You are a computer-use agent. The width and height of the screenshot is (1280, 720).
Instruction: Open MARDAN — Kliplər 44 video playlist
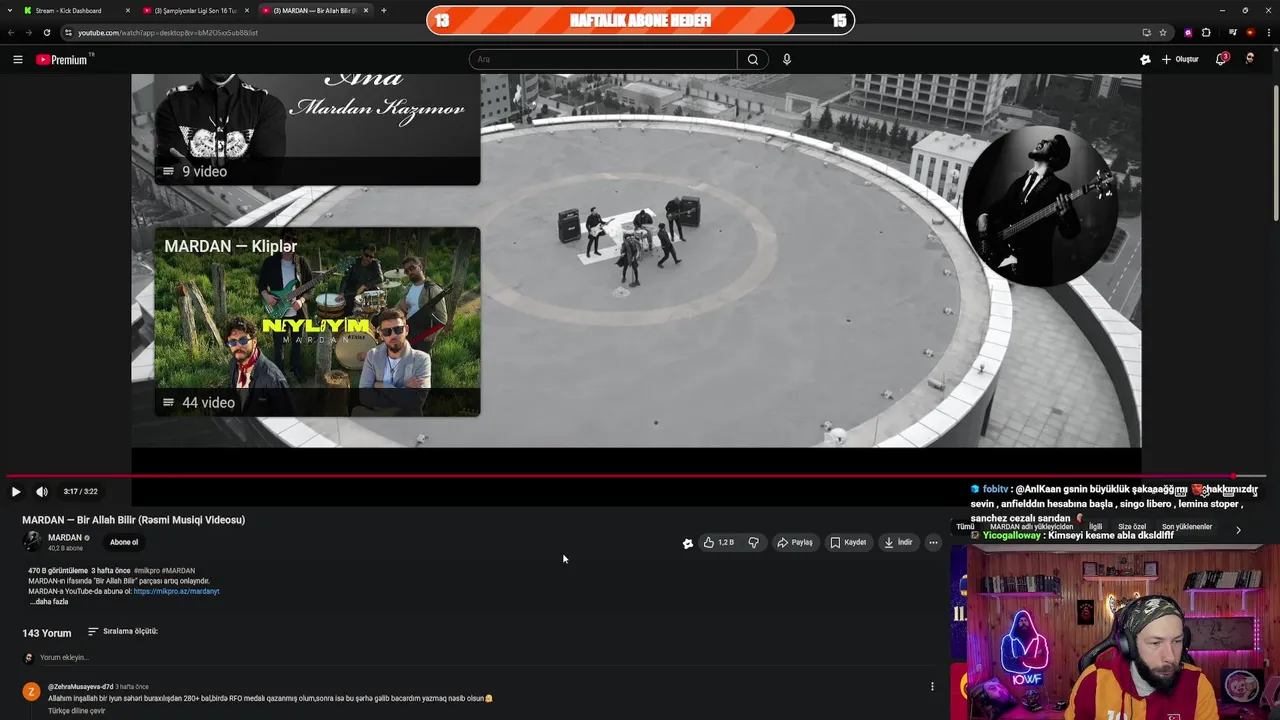coord(317,322)
